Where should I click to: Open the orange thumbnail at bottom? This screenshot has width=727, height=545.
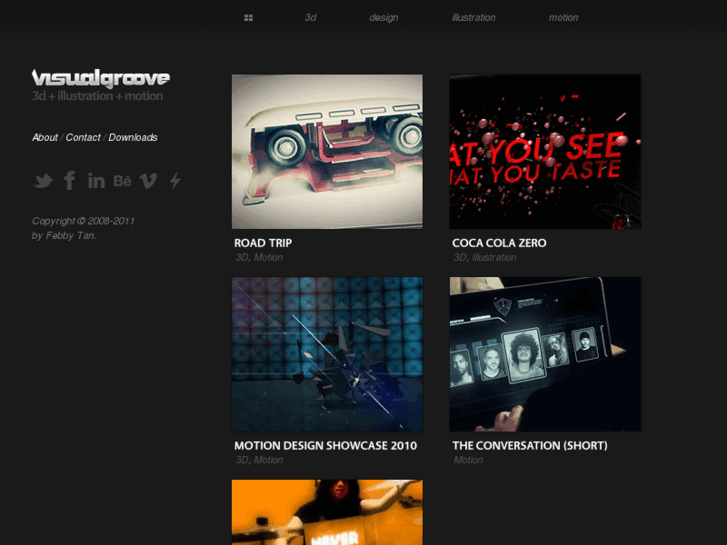click(327, 512)
